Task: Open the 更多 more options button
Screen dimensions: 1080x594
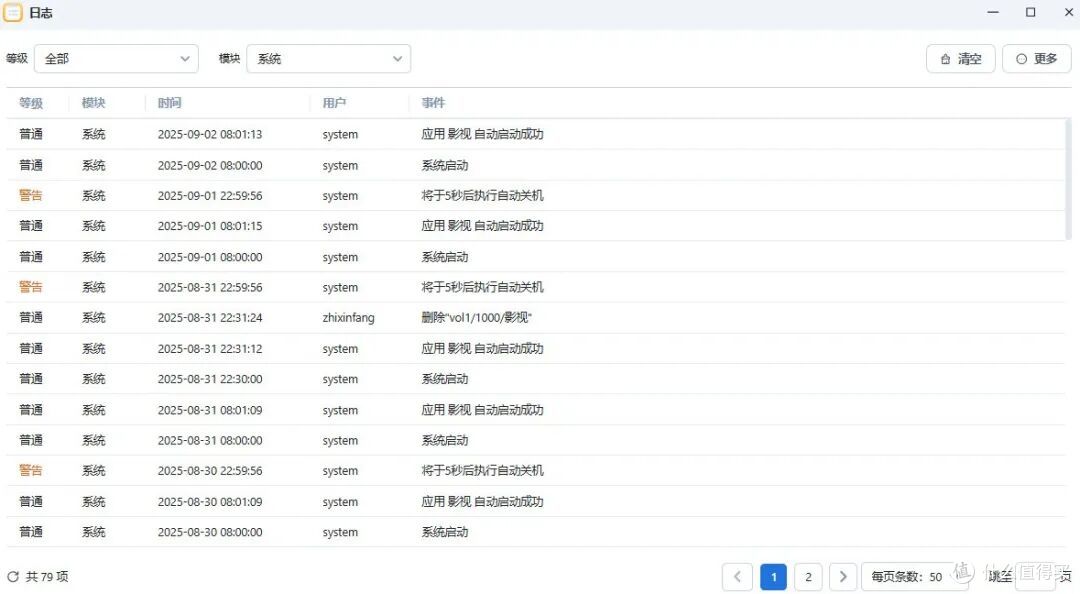Action: pos(1037,59)
